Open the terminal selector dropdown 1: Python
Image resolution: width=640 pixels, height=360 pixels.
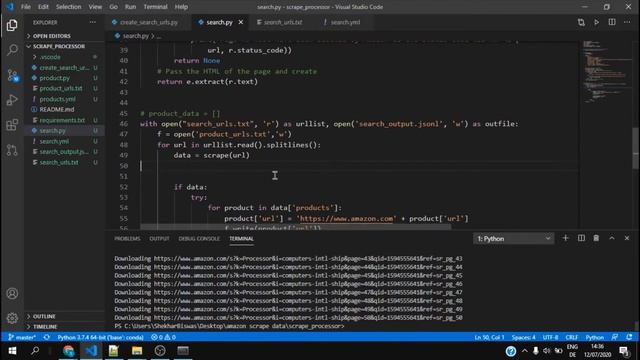point(513,238)
